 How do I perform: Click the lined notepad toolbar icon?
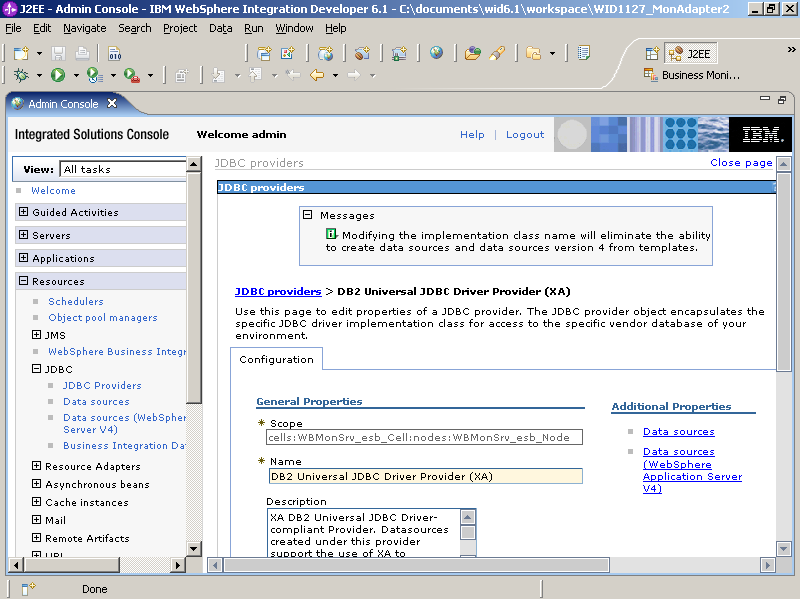pos(584,53)
